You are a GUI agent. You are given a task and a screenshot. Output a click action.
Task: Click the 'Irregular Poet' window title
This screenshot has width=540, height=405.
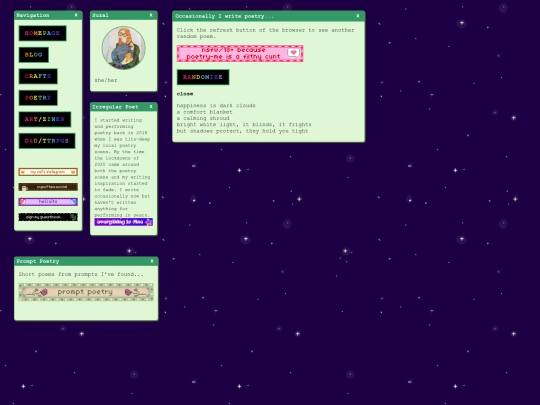coord(115,107)
